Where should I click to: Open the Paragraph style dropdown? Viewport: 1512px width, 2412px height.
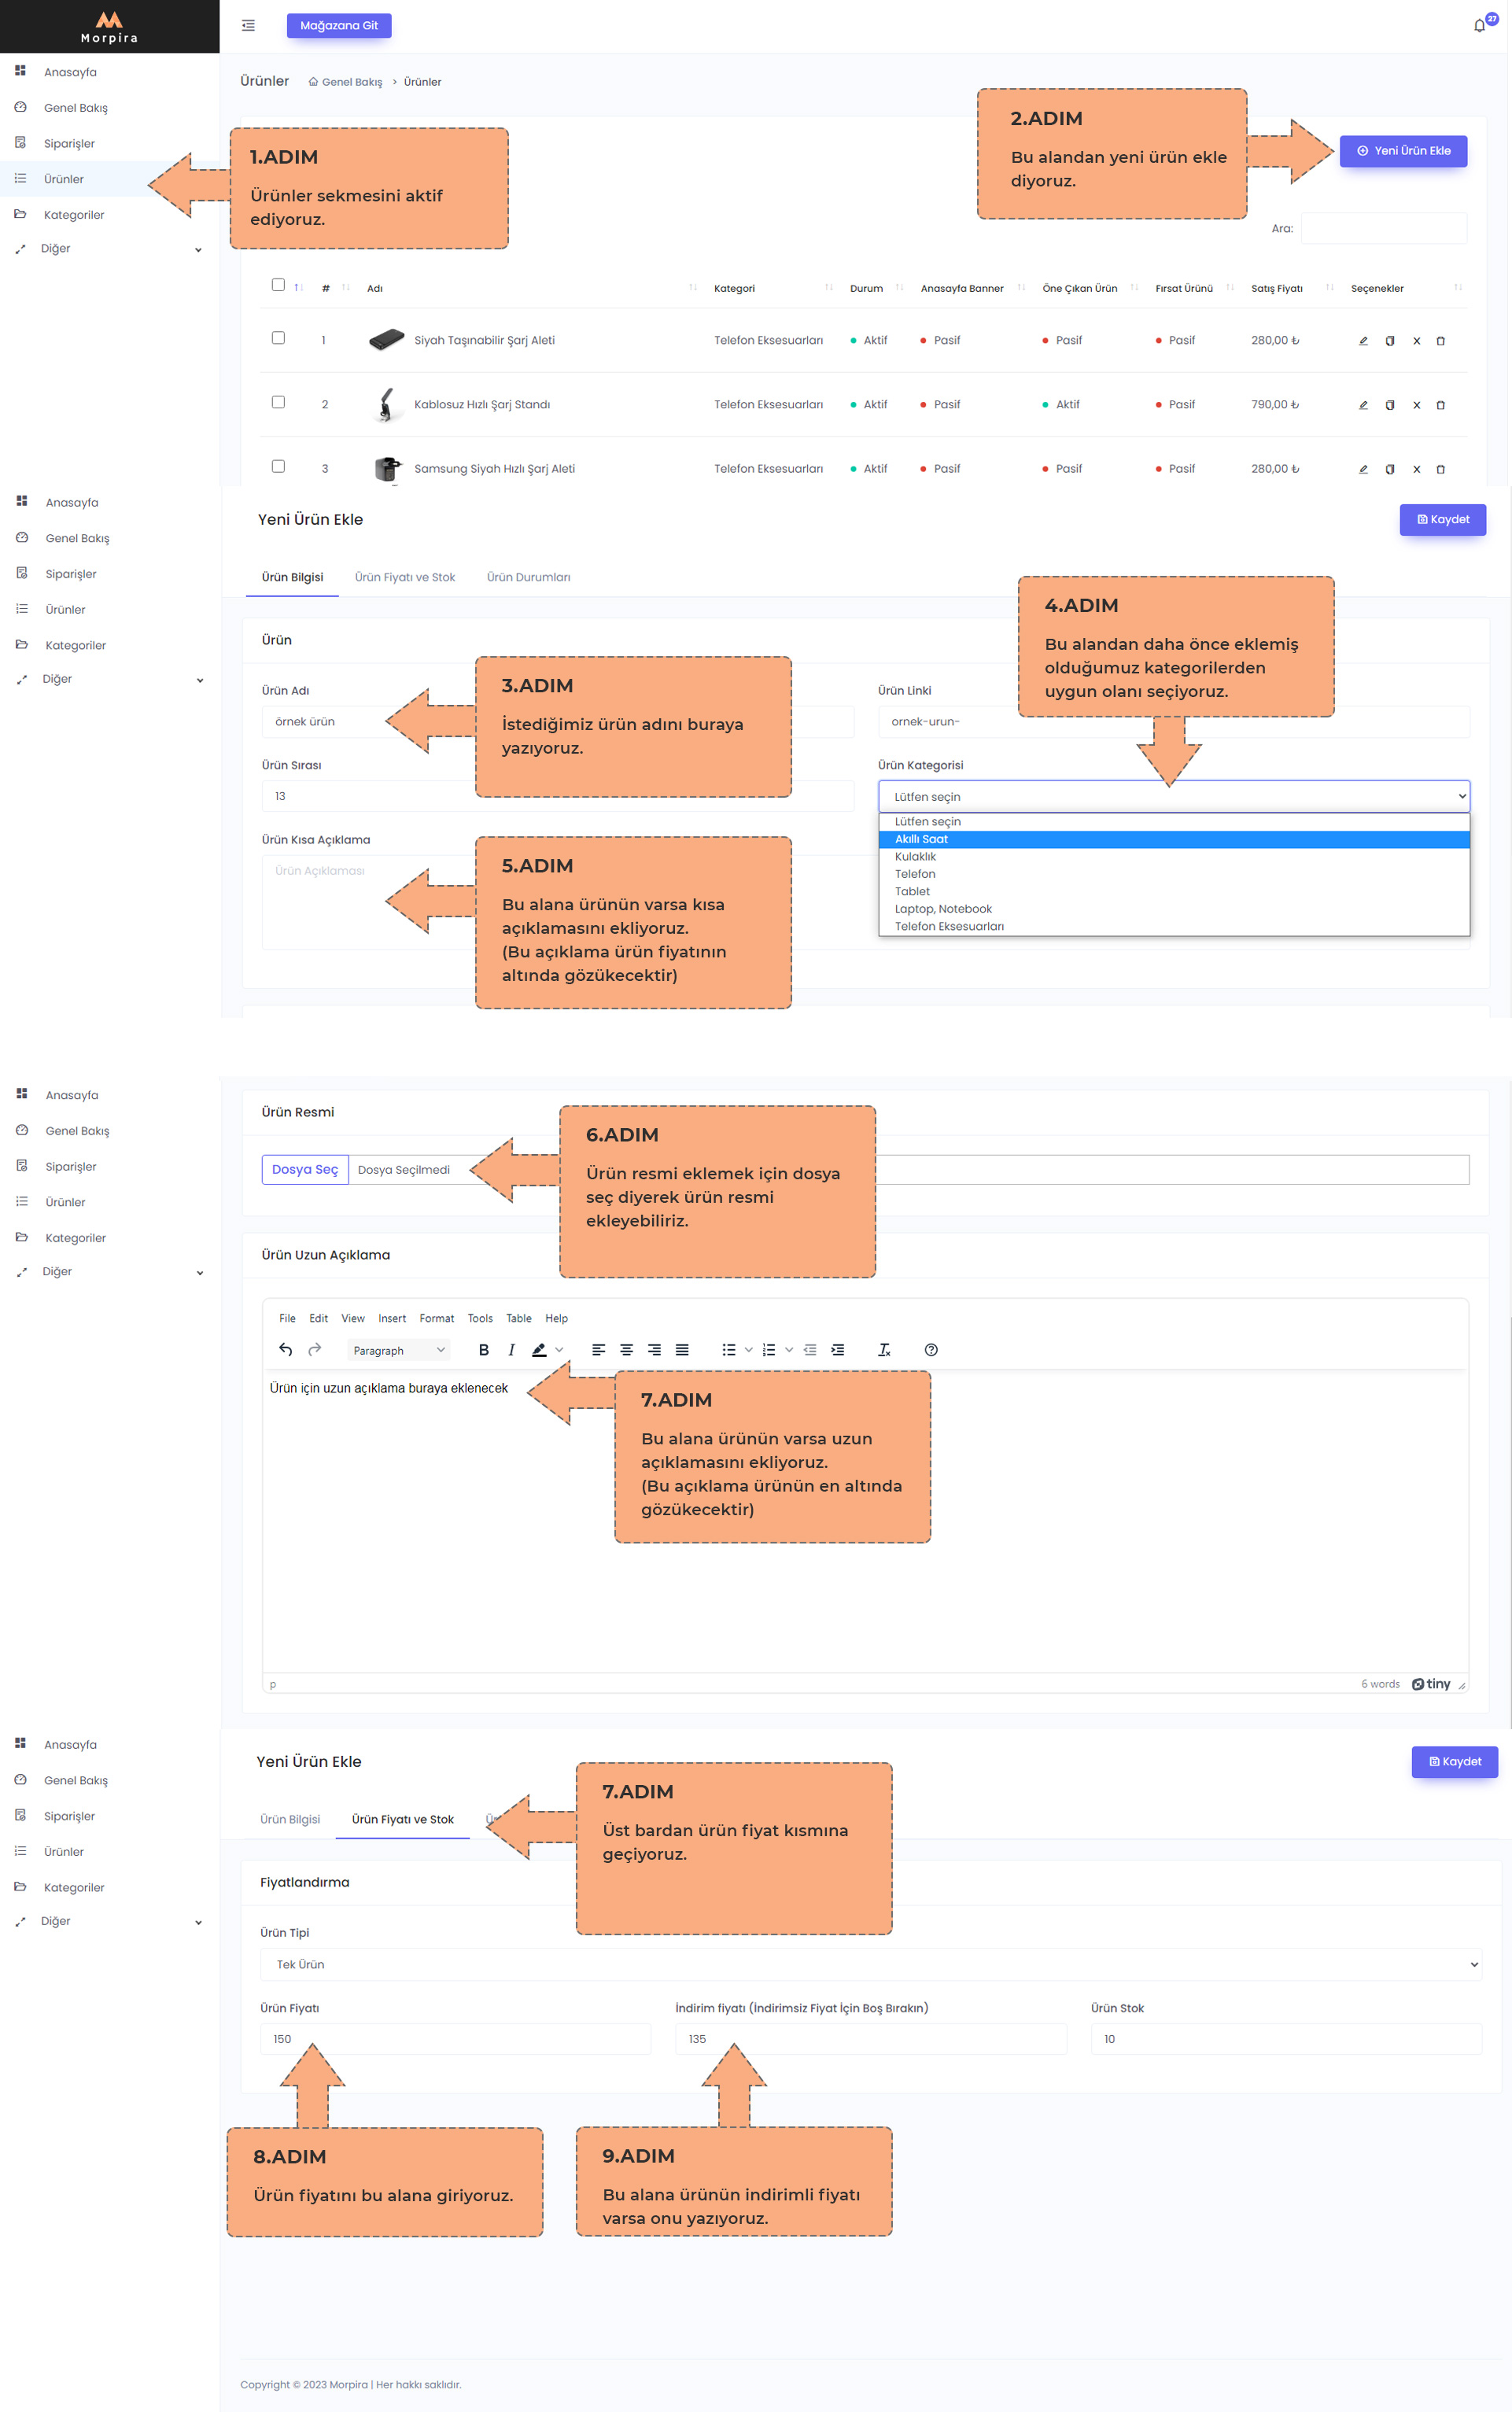click(399, 1351)
